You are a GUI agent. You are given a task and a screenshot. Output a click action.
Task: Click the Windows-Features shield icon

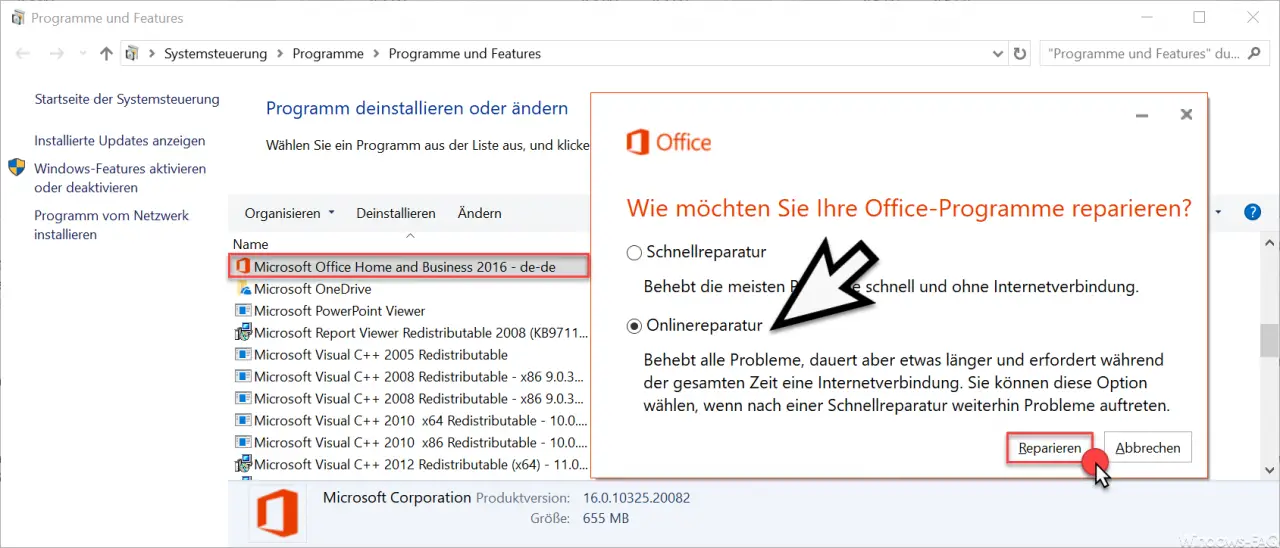click(17, 167)
